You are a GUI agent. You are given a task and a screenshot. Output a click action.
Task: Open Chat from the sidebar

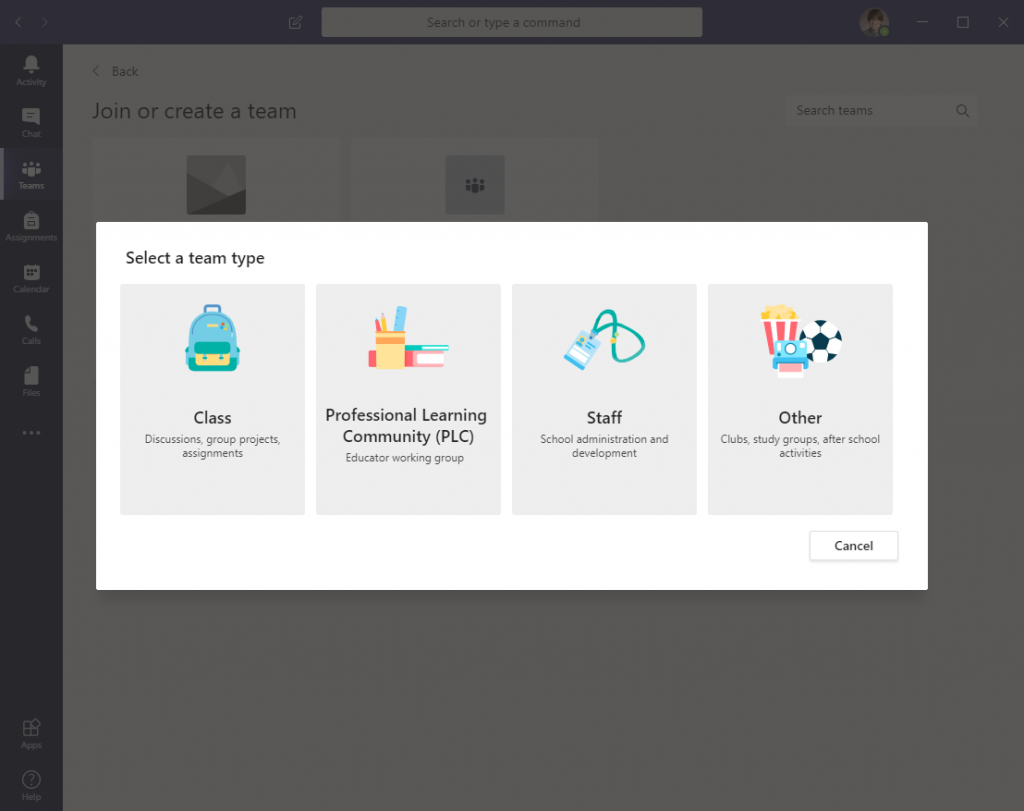click(x=31, y=123)
